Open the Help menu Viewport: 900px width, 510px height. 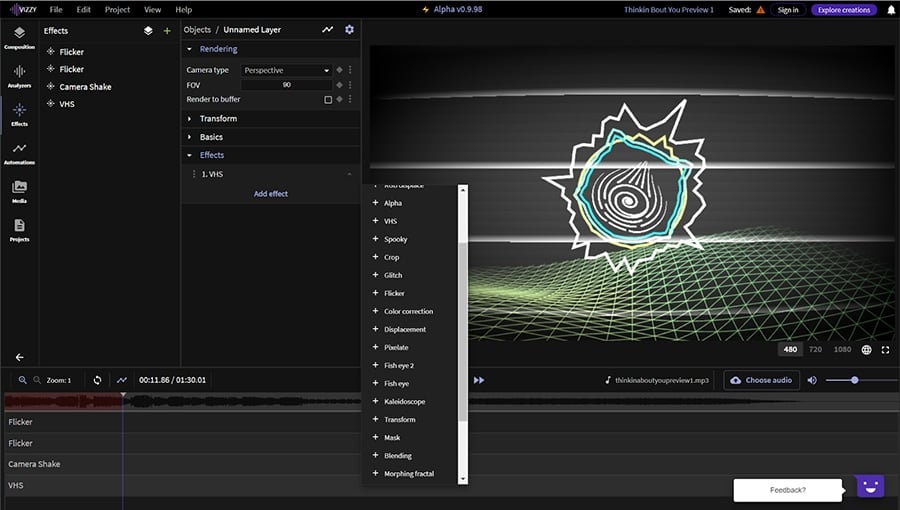[184, 10]
